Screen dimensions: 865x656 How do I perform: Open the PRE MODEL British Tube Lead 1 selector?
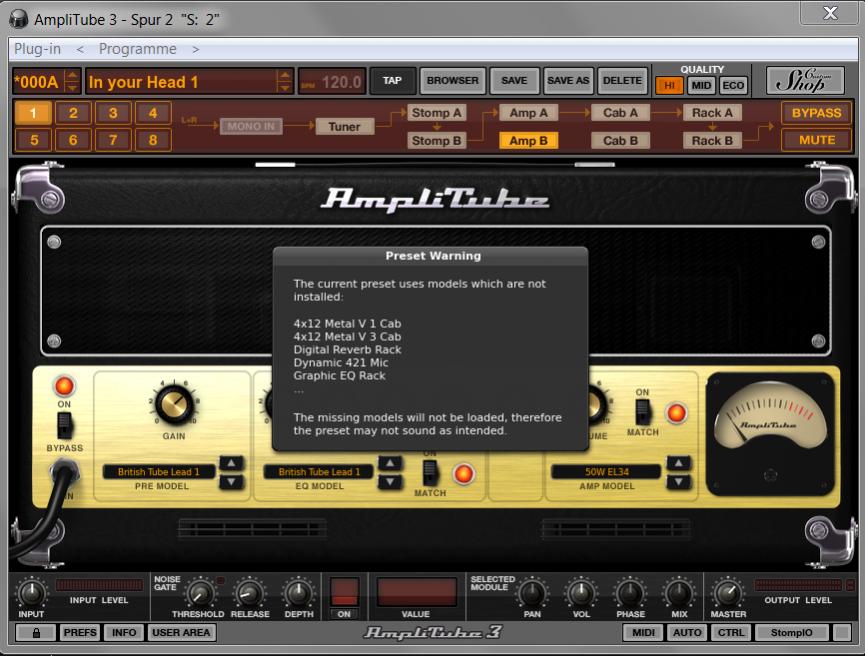(x=159, y=472)
